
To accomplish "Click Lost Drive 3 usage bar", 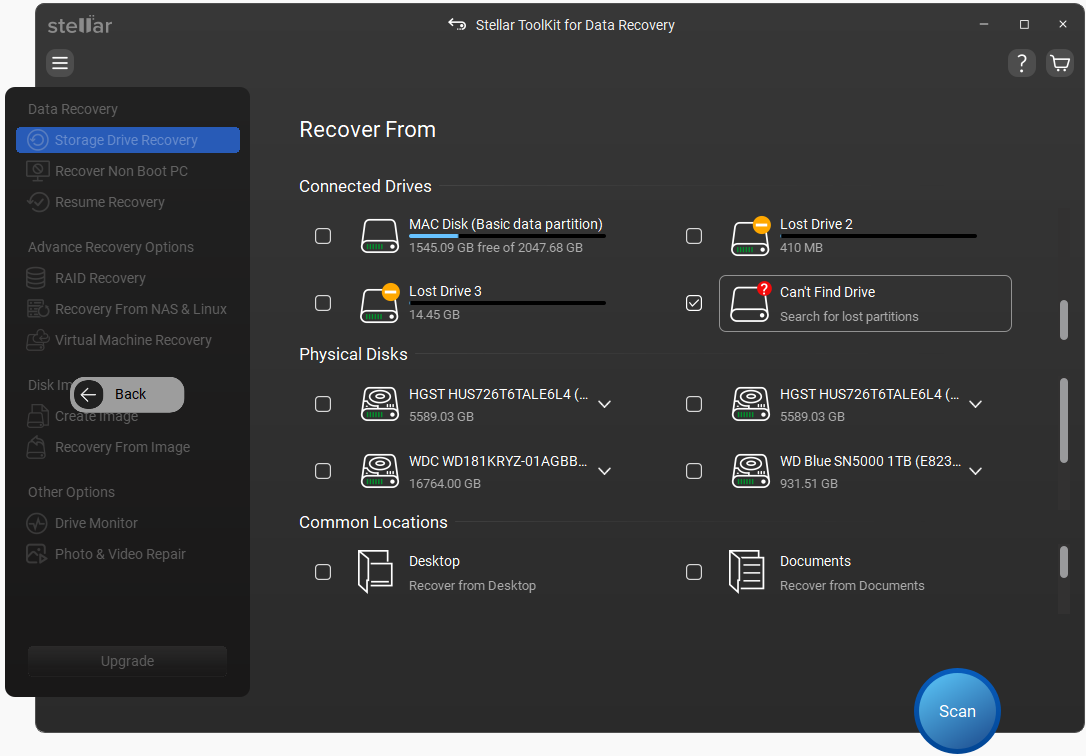I will [x=508, y=303].
